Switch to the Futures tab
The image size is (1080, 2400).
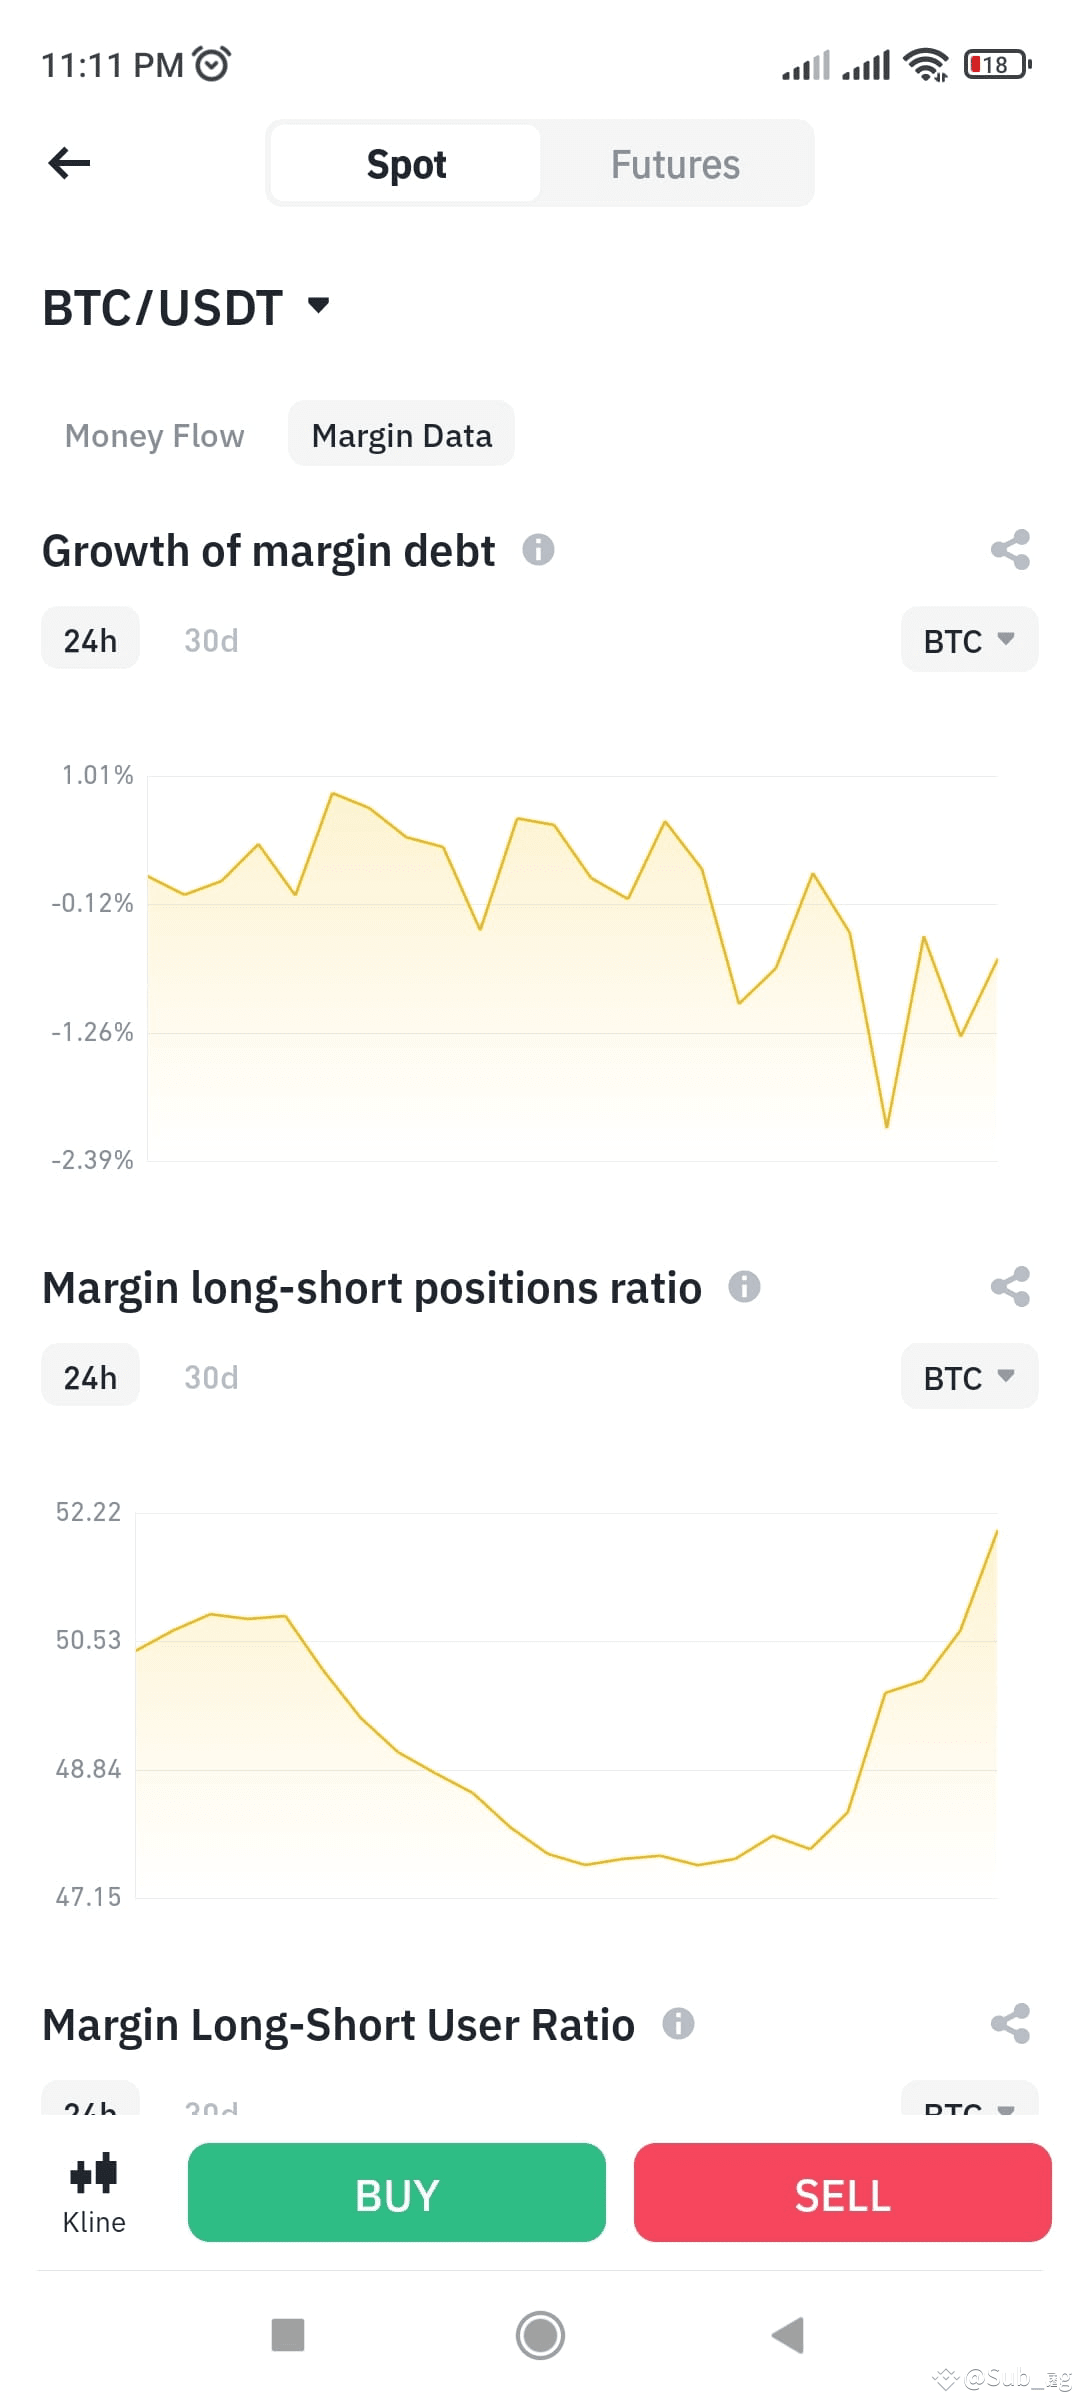pos(675,163)
